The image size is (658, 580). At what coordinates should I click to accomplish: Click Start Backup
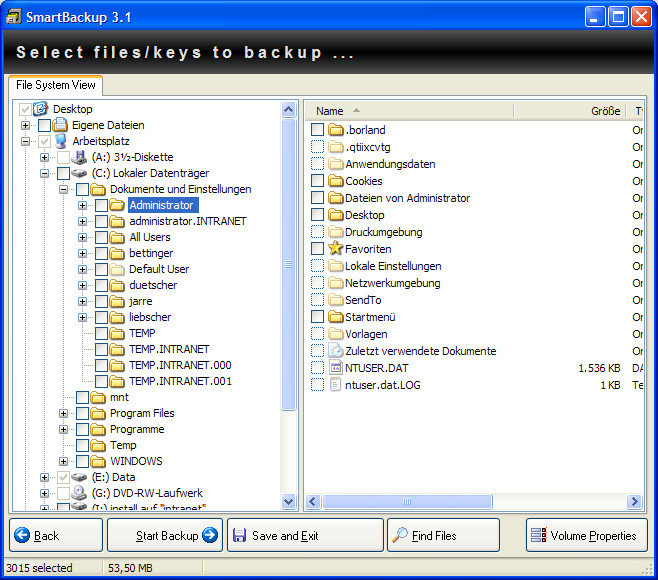point(165,535)
